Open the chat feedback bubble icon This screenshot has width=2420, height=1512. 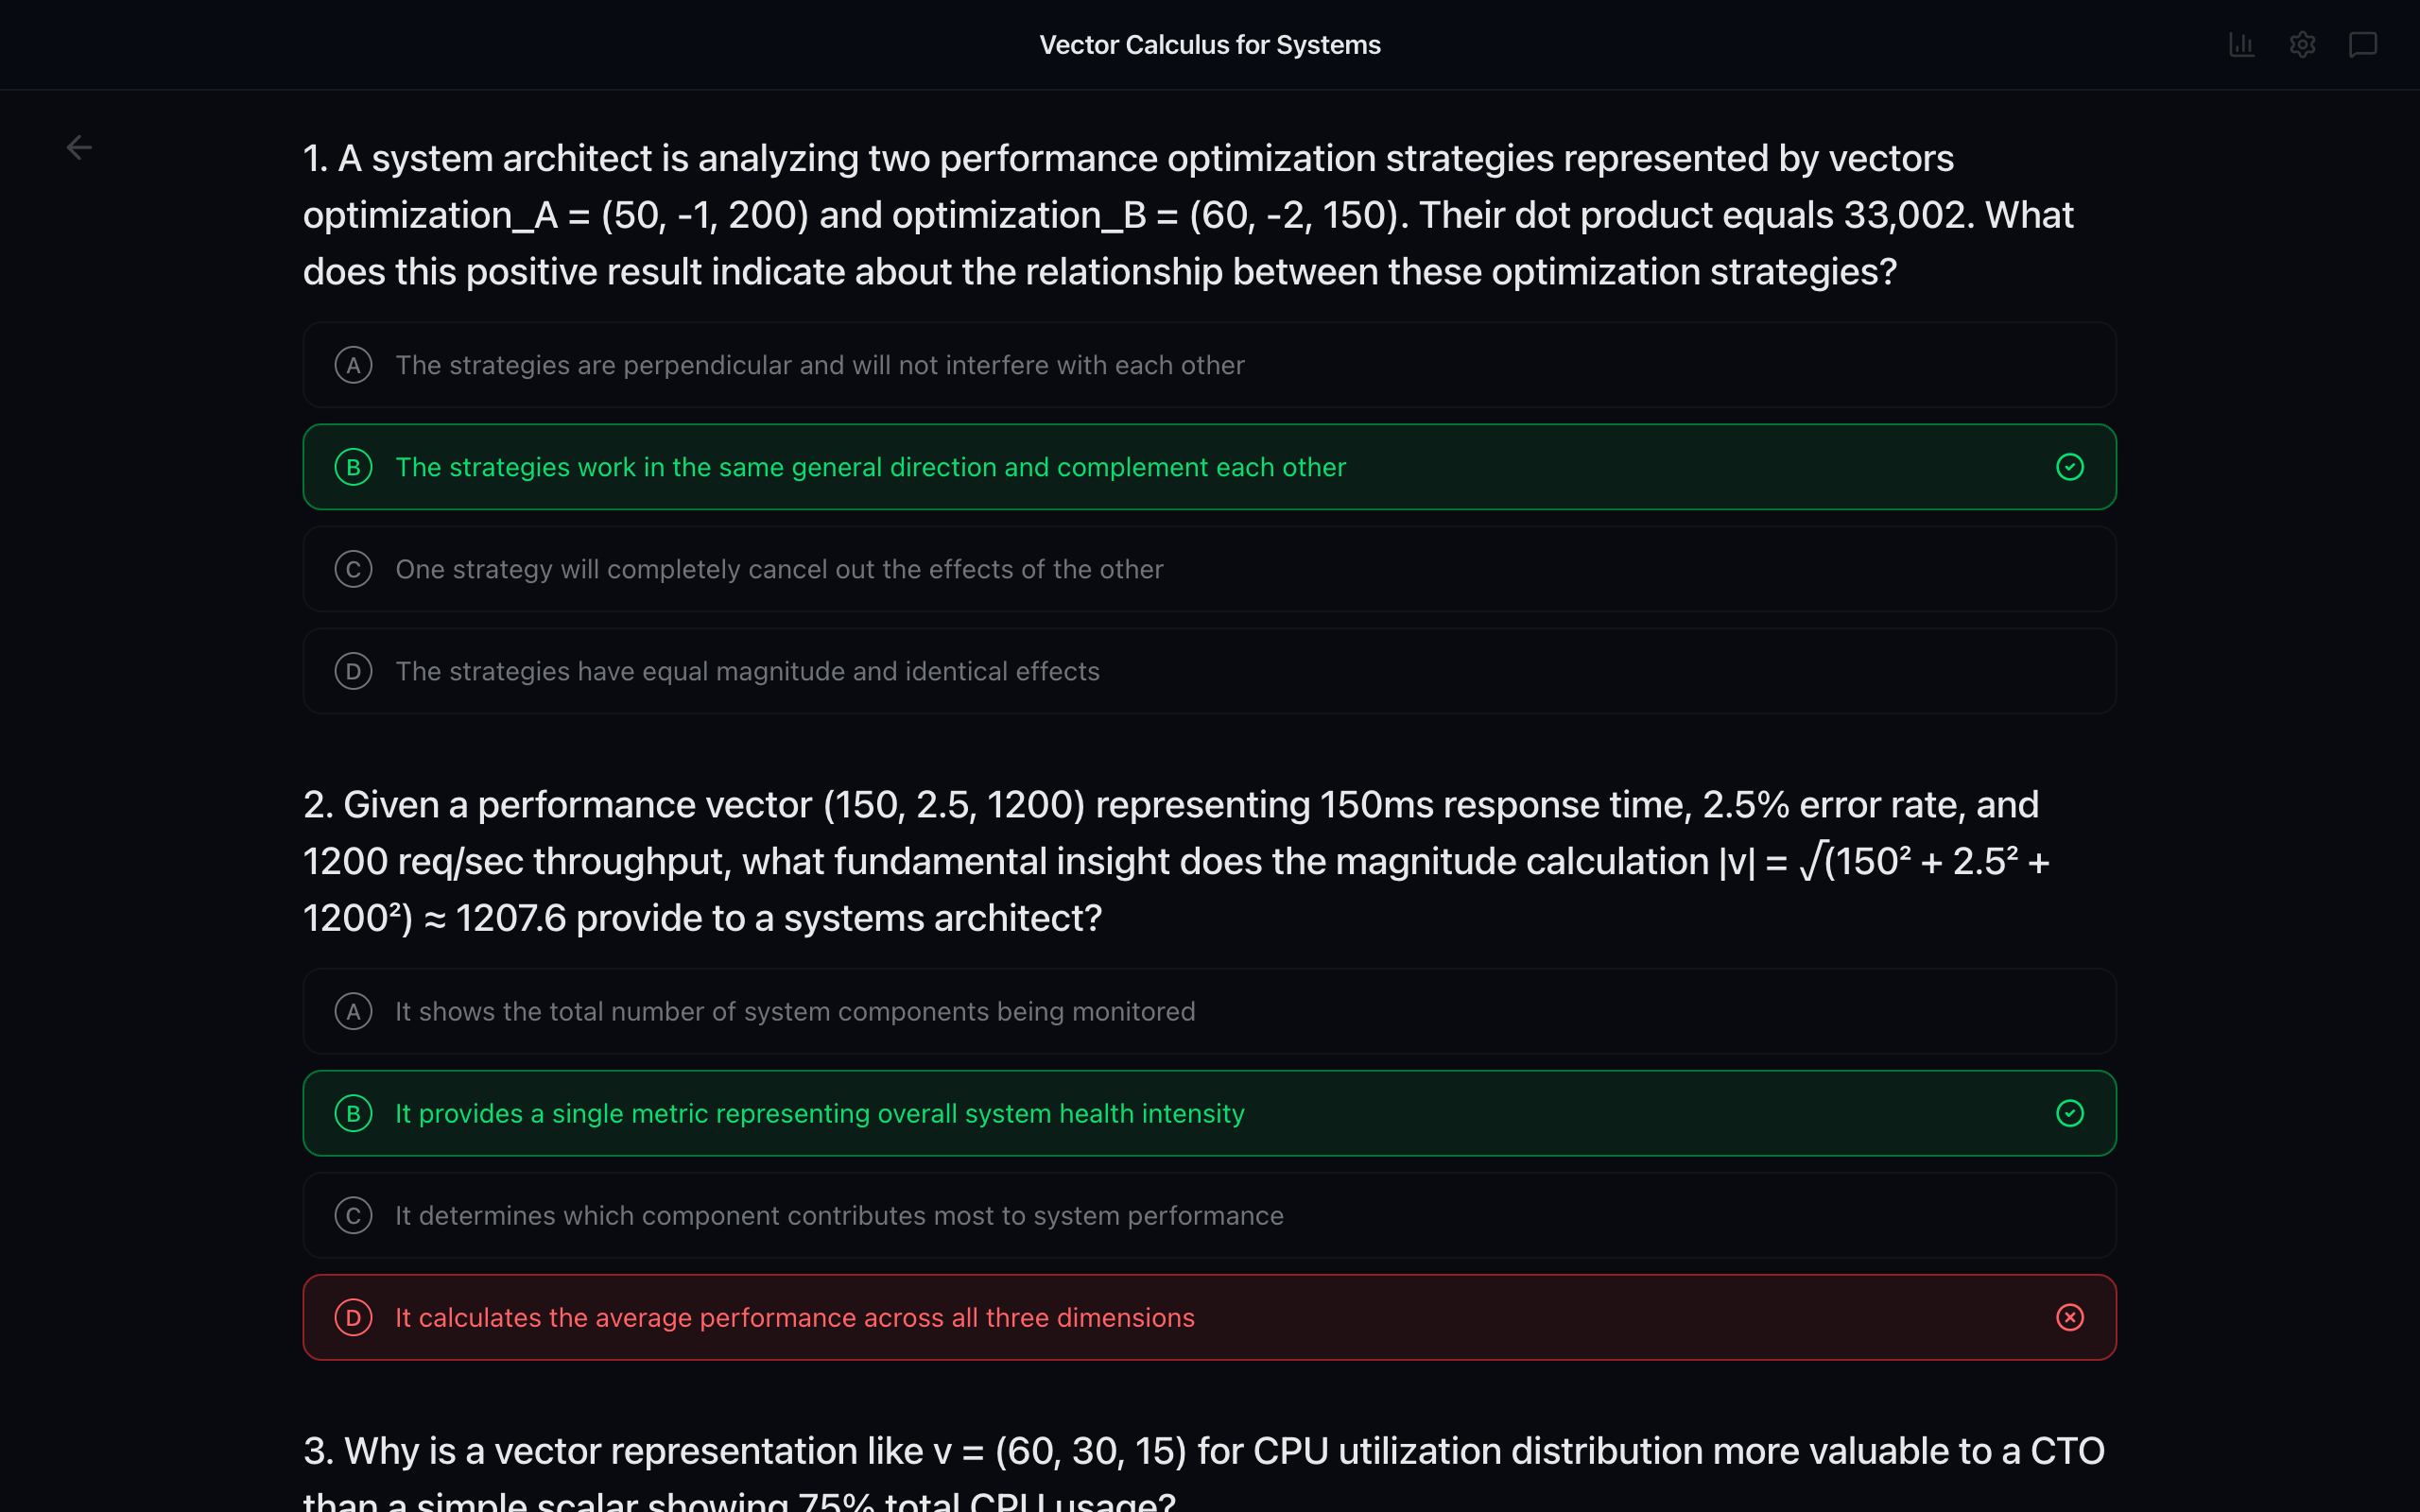pos(2362,45)
